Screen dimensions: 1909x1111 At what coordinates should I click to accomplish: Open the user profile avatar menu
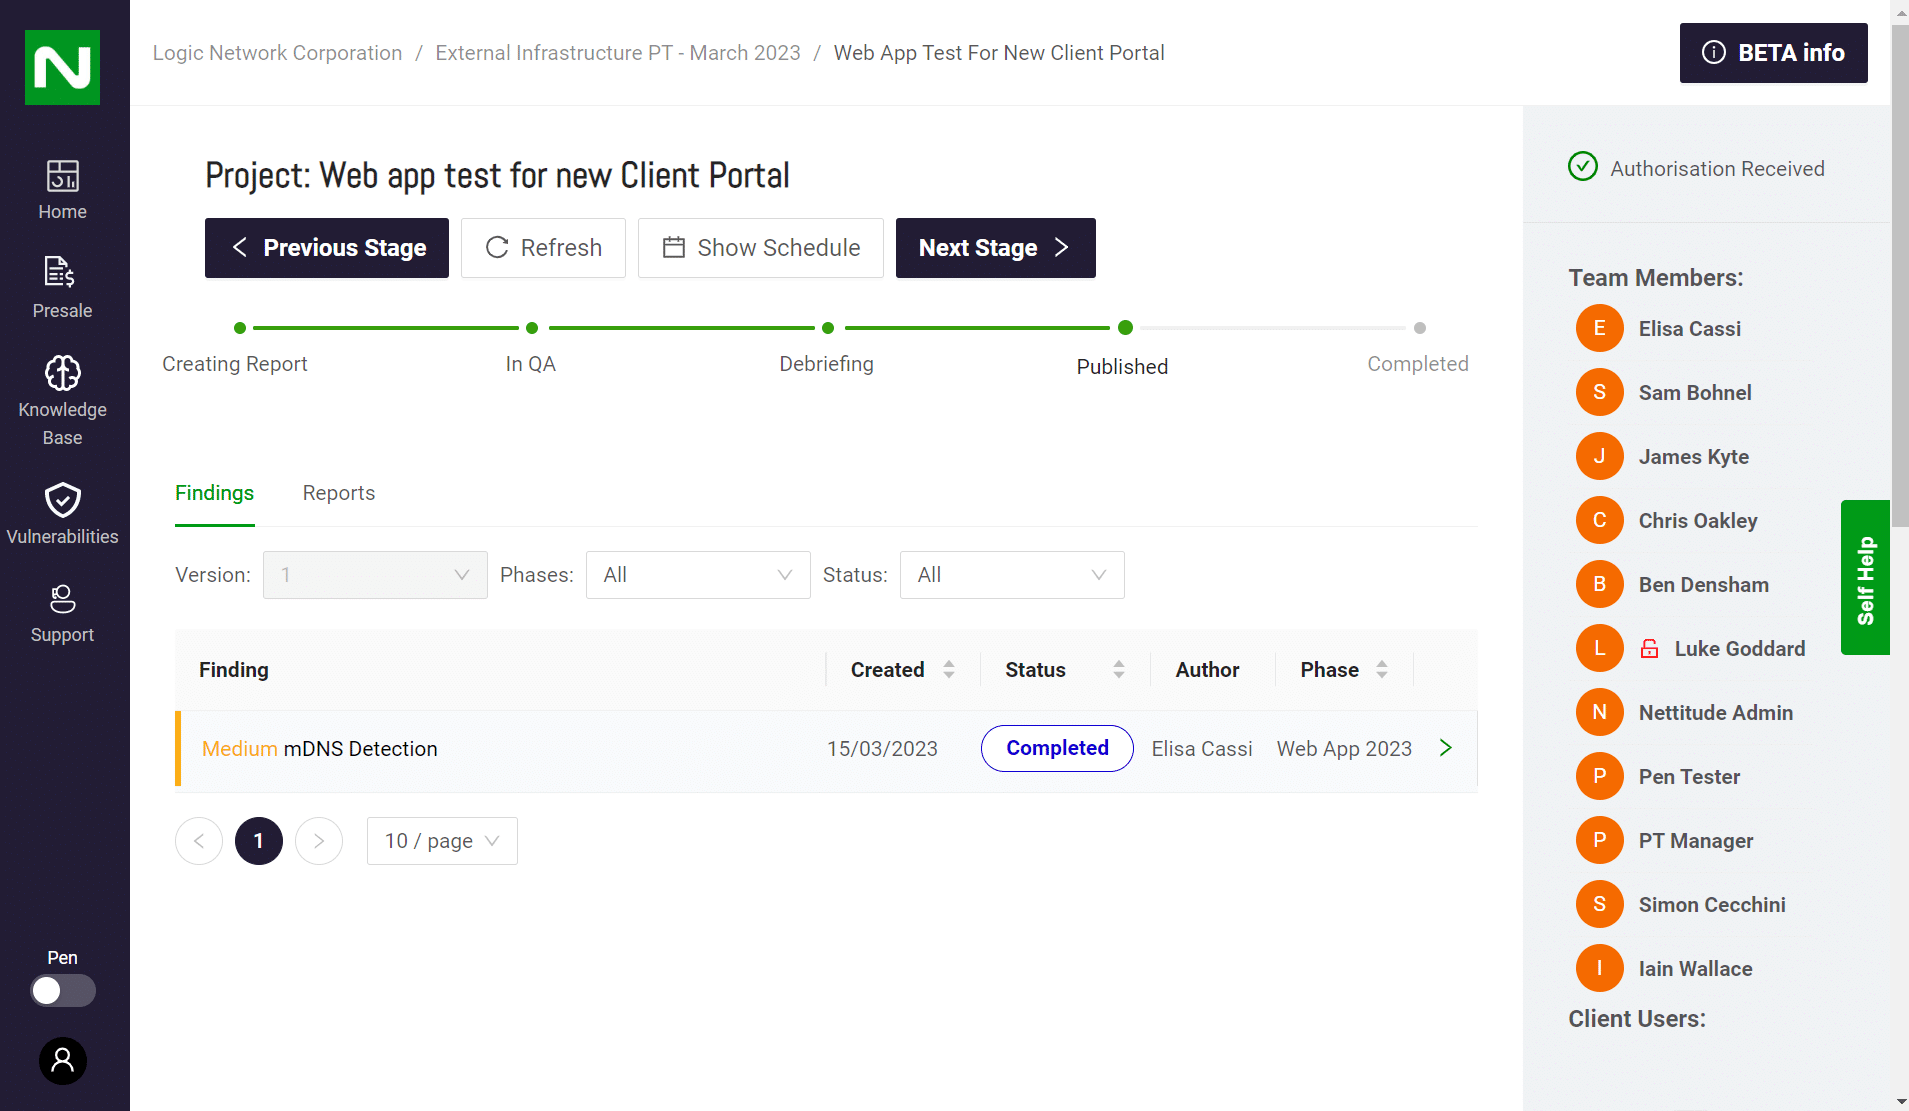click(62, 1060)
